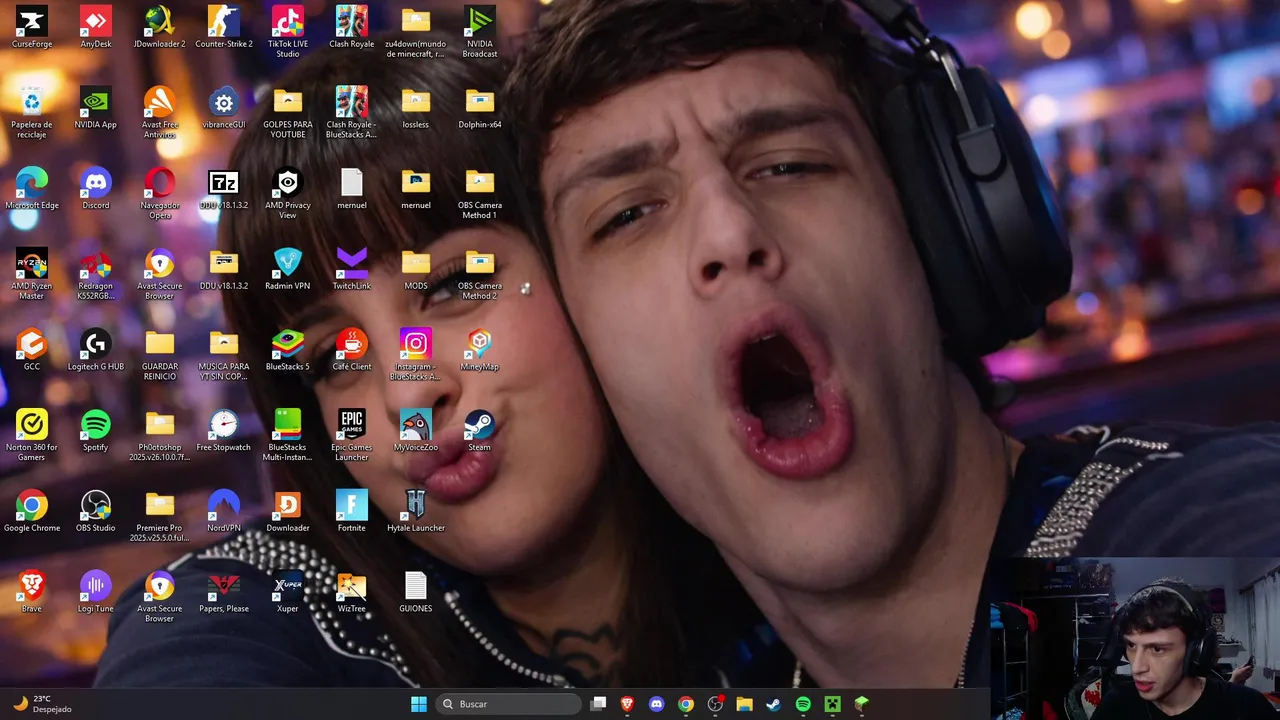Click the Instagram - BlueStacks shortcut
The height and width of the screenshot is (720, 1280).
[416, 355]
